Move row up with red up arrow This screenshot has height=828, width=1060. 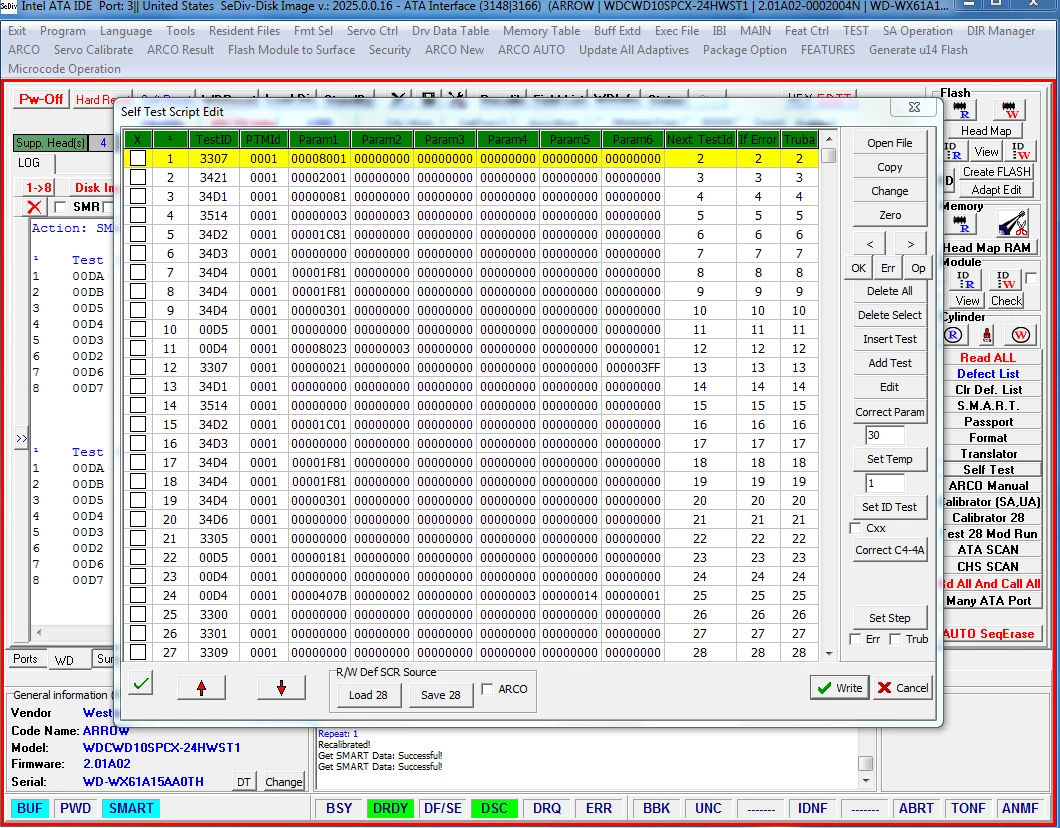[x=201, y=687]
